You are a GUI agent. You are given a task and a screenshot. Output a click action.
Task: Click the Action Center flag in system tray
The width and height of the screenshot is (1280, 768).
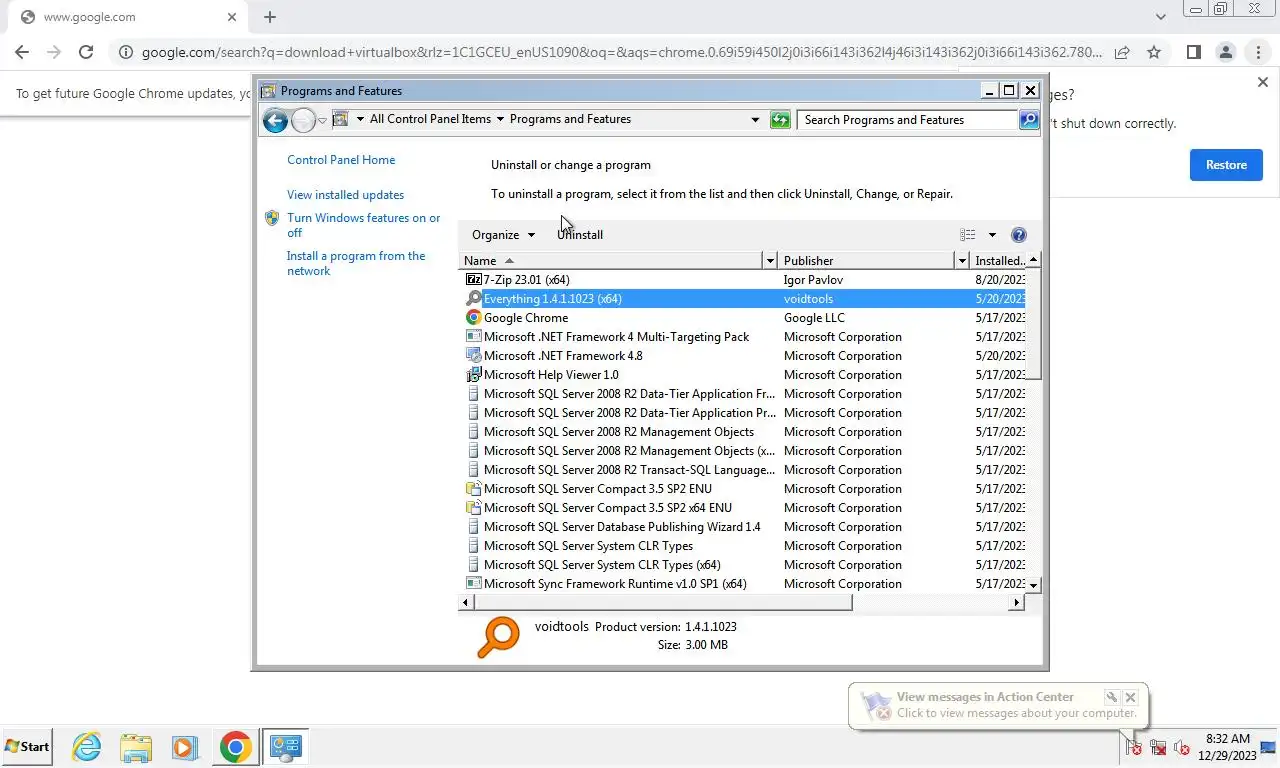pos(1133,747)
